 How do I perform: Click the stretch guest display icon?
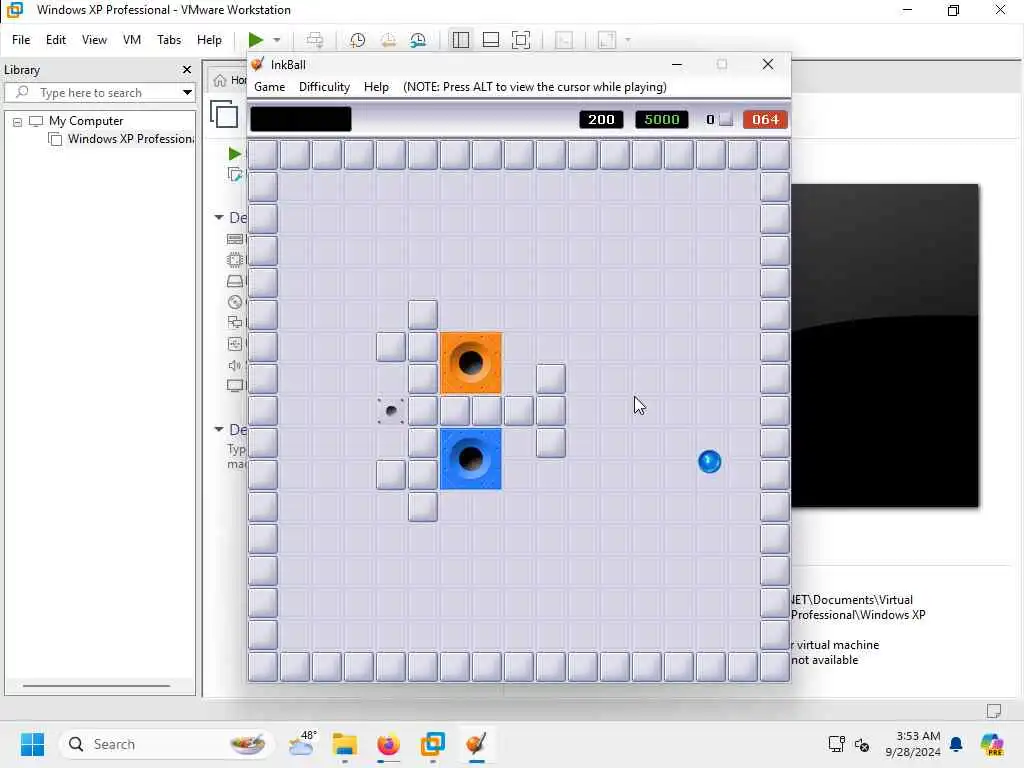(607, 40)
